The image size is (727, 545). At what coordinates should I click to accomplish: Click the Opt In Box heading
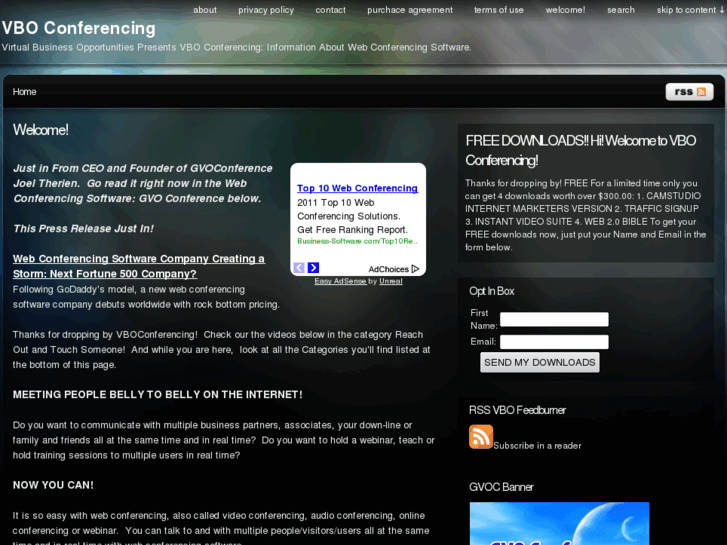[491, 291]
